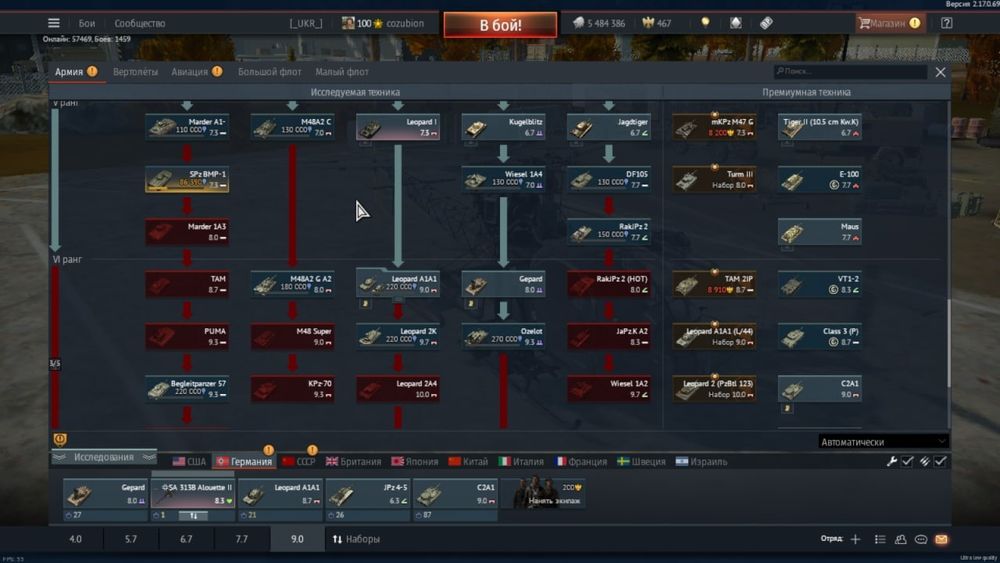Select the Marder A1- vehicle card
The height and width of the screenshot is (563, 1000).
pos(187,127)
